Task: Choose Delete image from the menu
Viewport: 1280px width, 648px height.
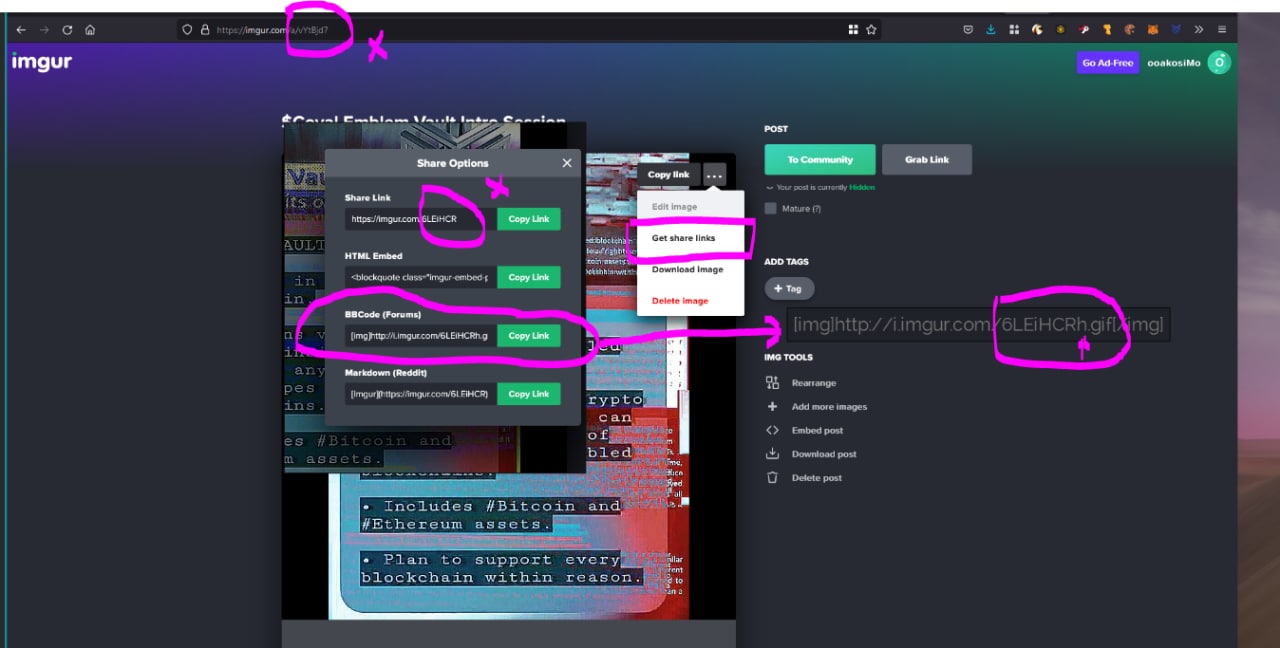Action: [x=680, y=301]
